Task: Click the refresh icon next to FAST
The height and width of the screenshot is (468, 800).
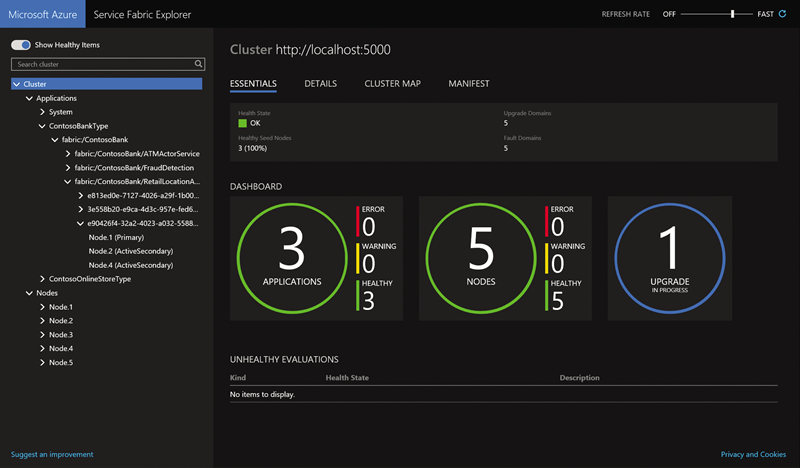Action: [x=782, y=14]
